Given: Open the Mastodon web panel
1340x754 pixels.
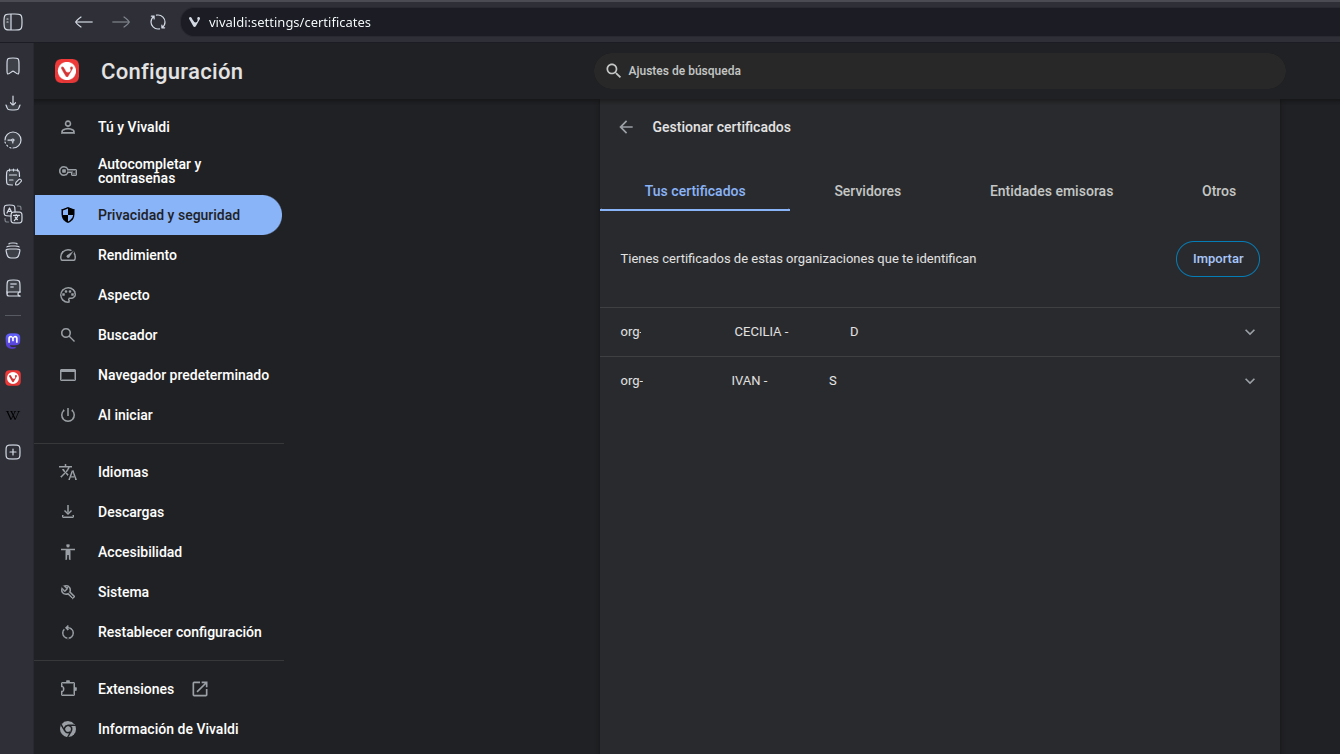Looking at the screenshot, I should point(13,340).
